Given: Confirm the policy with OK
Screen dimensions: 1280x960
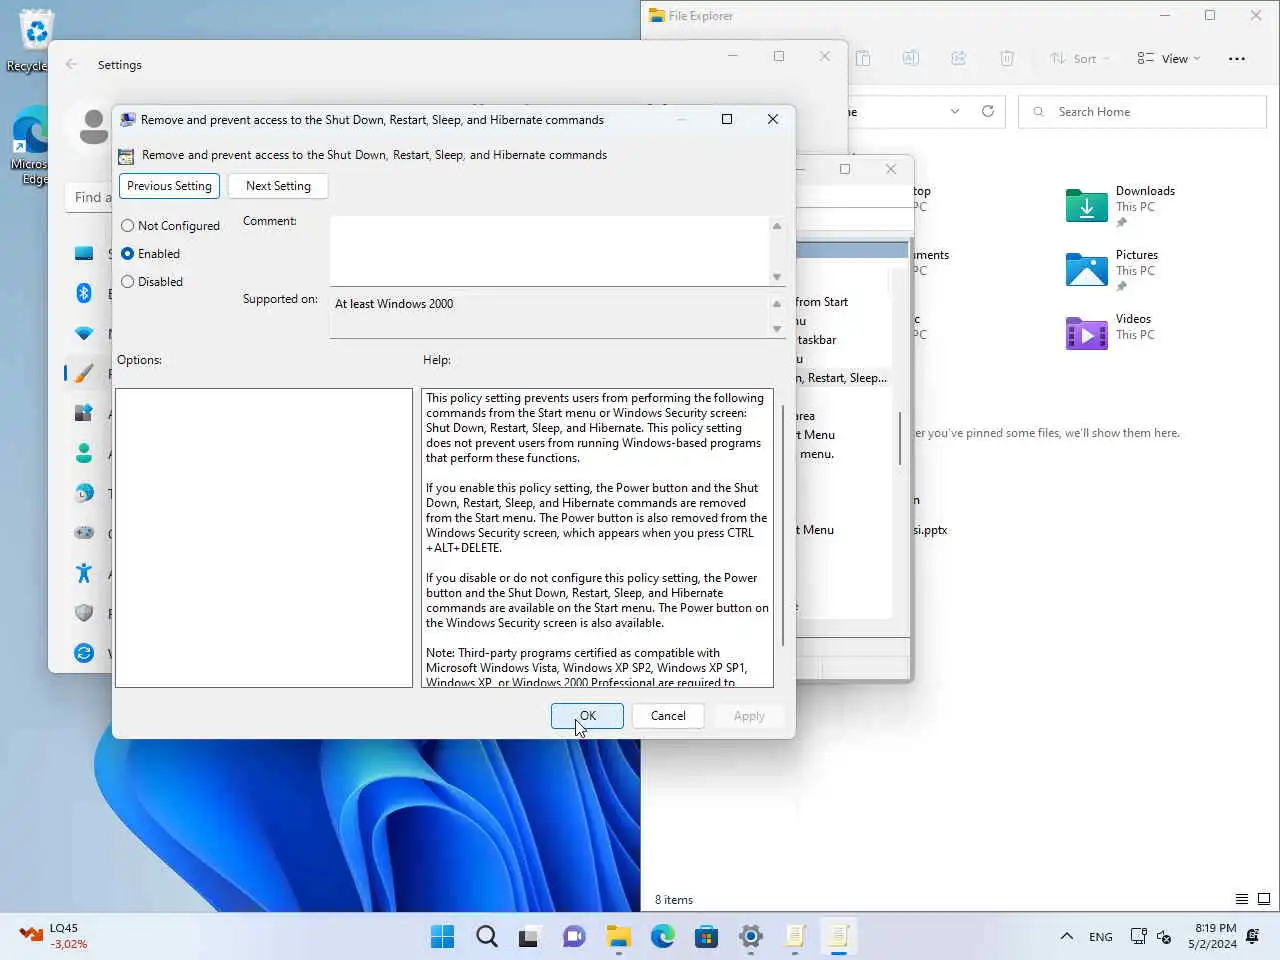Looking at the screenshot, I should [587, 716].
